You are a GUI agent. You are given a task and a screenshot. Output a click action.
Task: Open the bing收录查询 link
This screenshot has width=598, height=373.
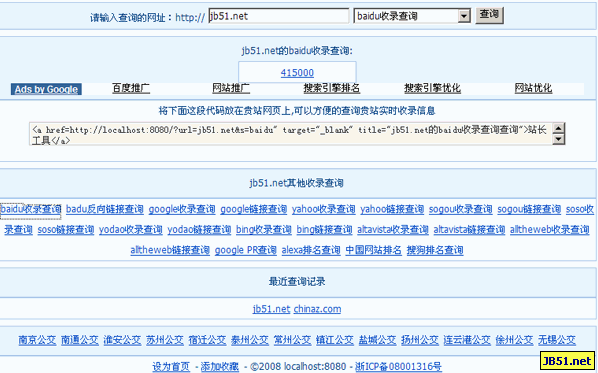click(264, 230)
